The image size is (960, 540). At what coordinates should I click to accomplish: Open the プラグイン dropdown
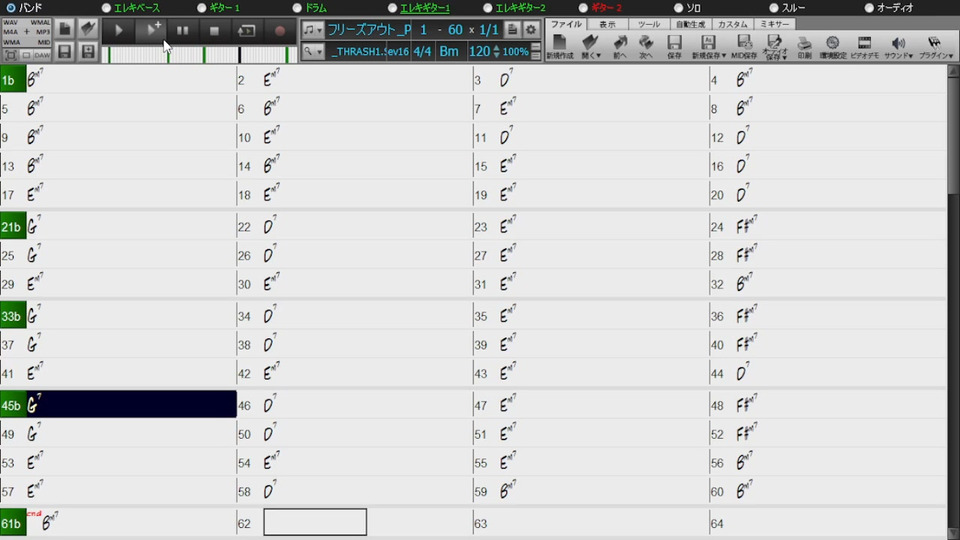coord(936,47)
